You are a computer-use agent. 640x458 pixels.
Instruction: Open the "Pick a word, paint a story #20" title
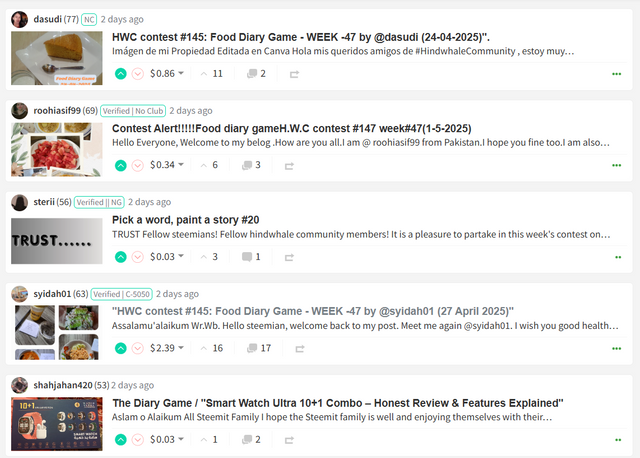tap(186, 220)
